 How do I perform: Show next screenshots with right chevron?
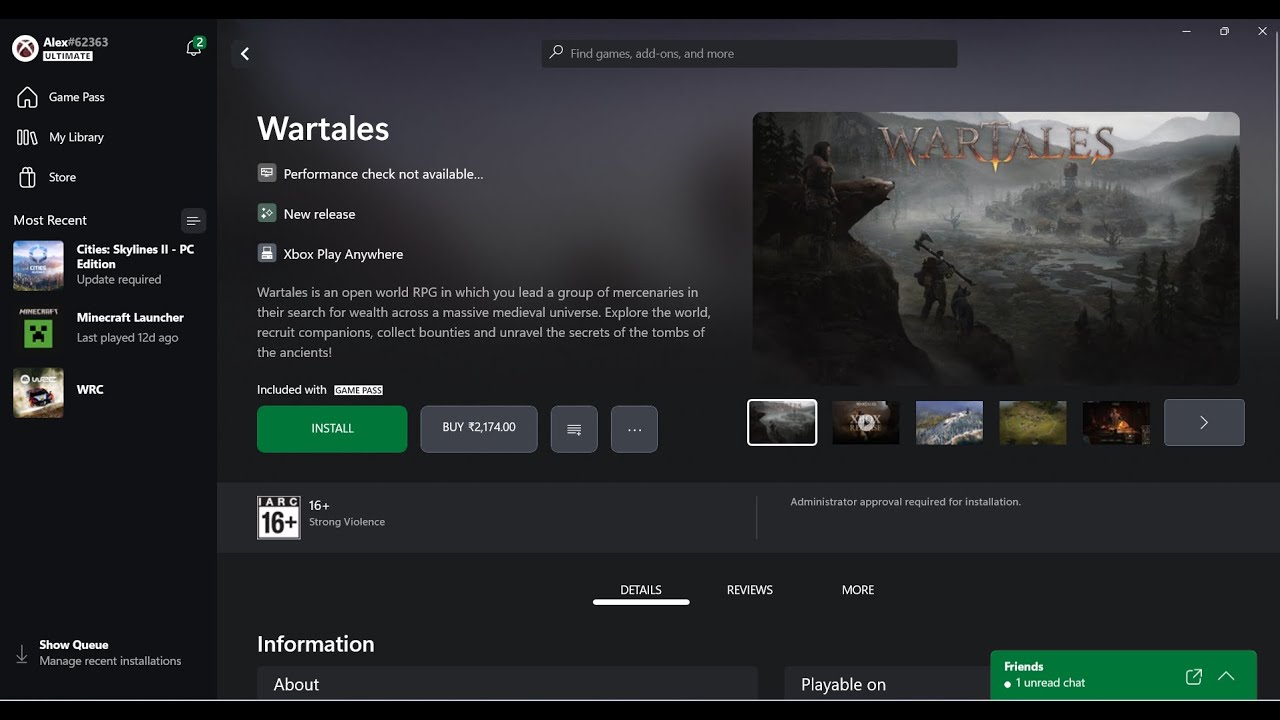point(1204,423)
